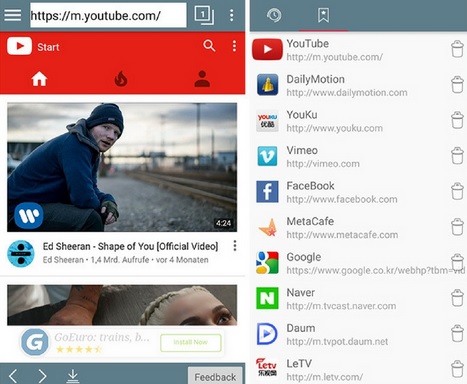Tap the Google bookmark icon

pos(267,263)
